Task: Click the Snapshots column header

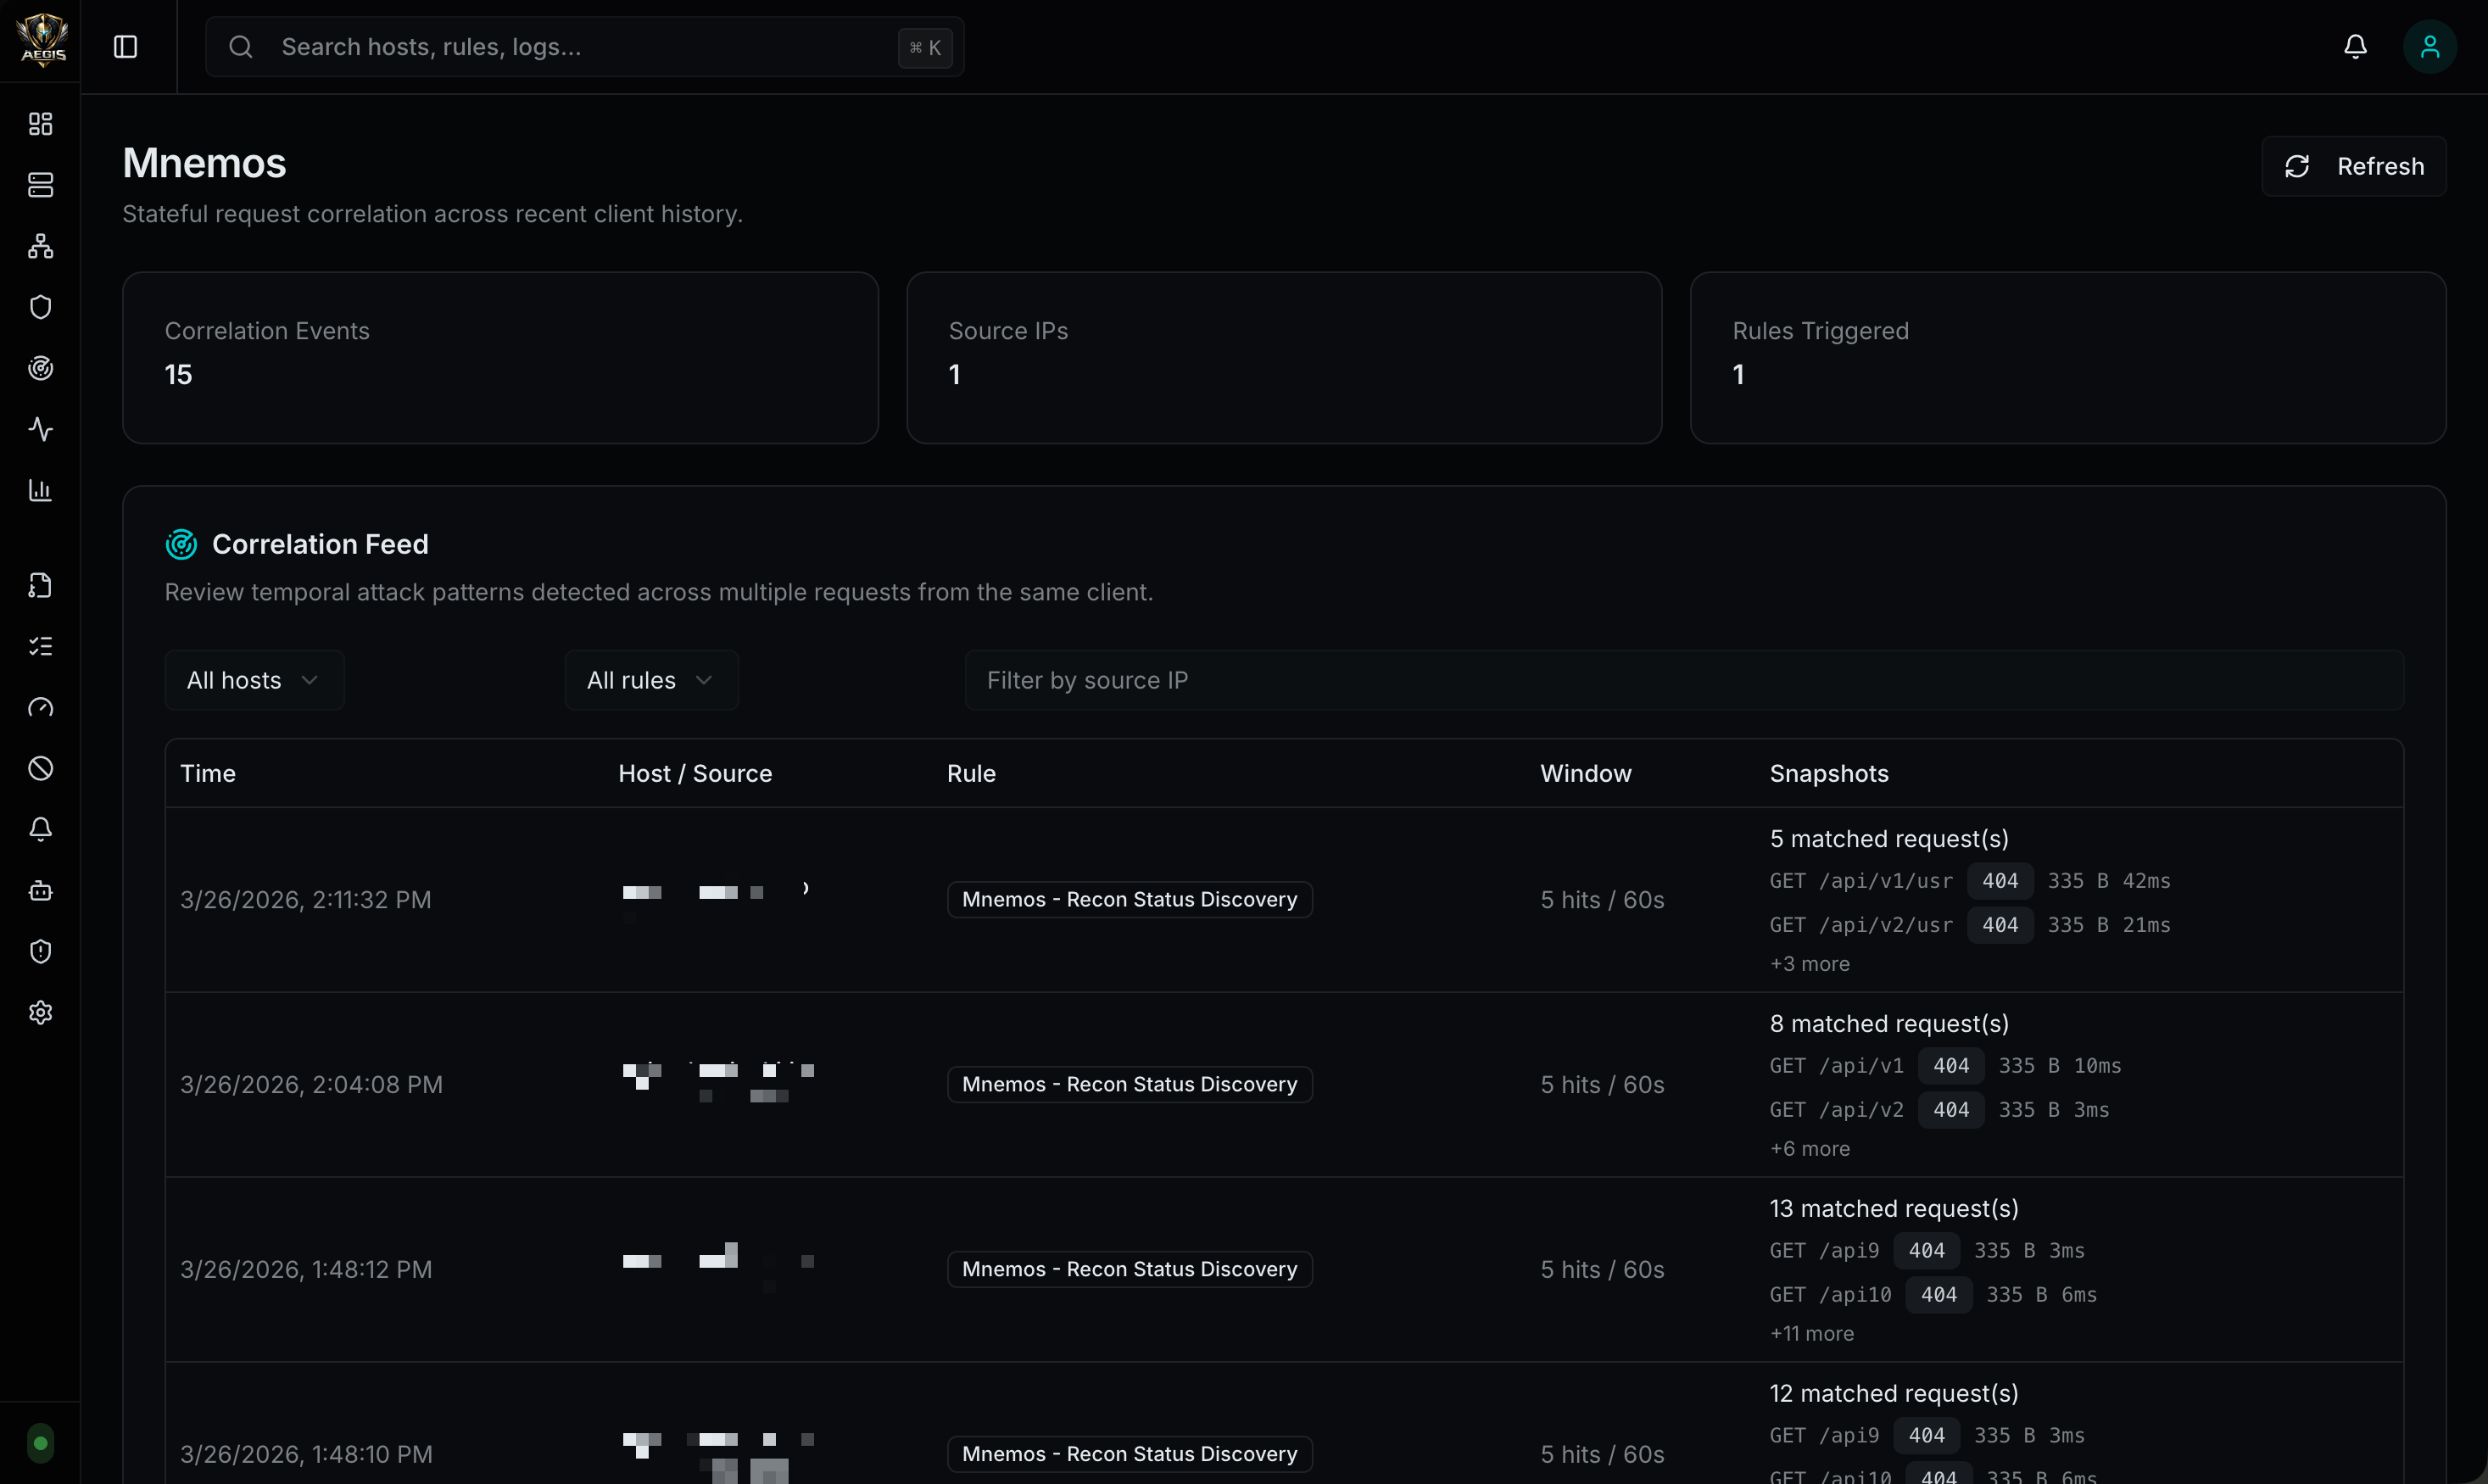Action: click(x=1829, y=773)
